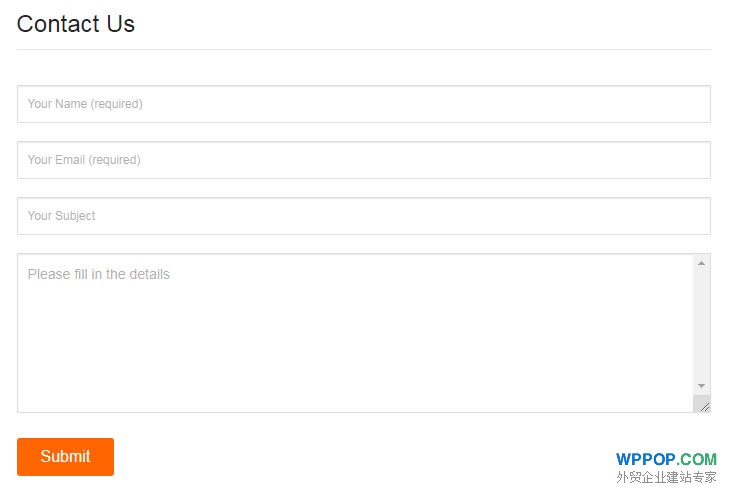Click the Contact Us heading
This screenshot has height=495, width=730.
[x=75, y=24]
